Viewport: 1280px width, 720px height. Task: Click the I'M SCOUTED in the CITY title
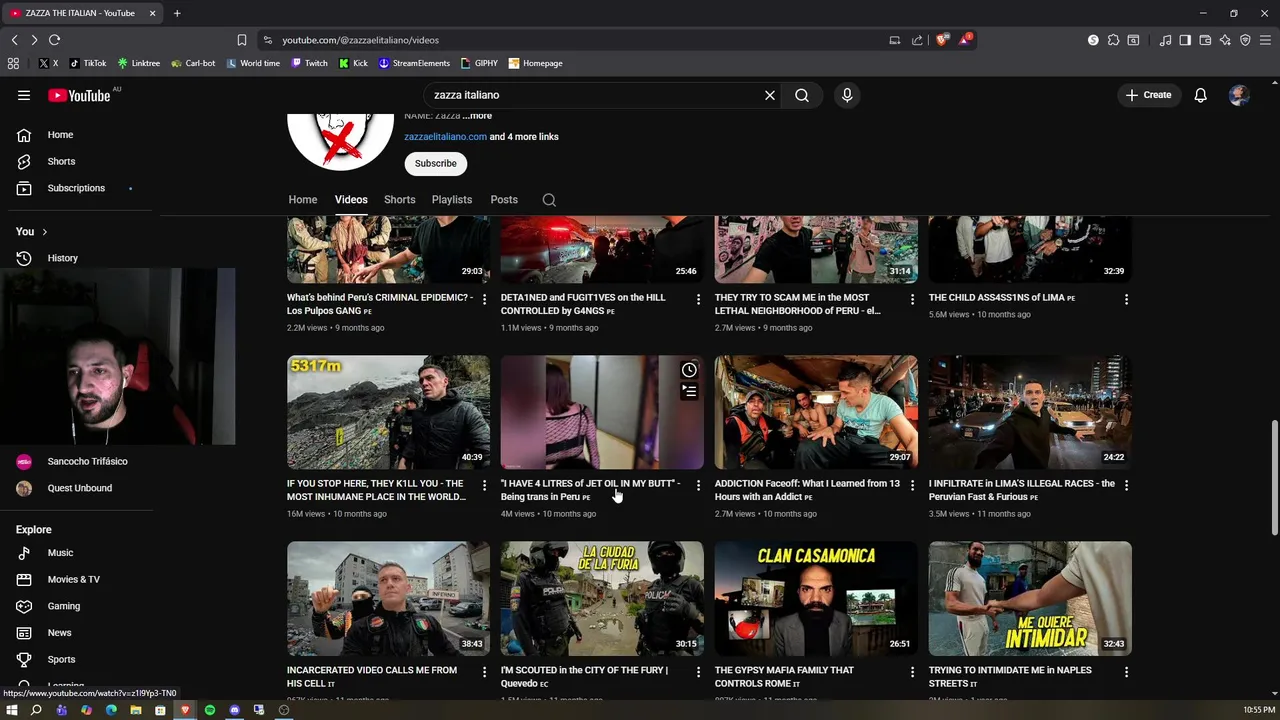pyautogui.click(x=585, y=677)
